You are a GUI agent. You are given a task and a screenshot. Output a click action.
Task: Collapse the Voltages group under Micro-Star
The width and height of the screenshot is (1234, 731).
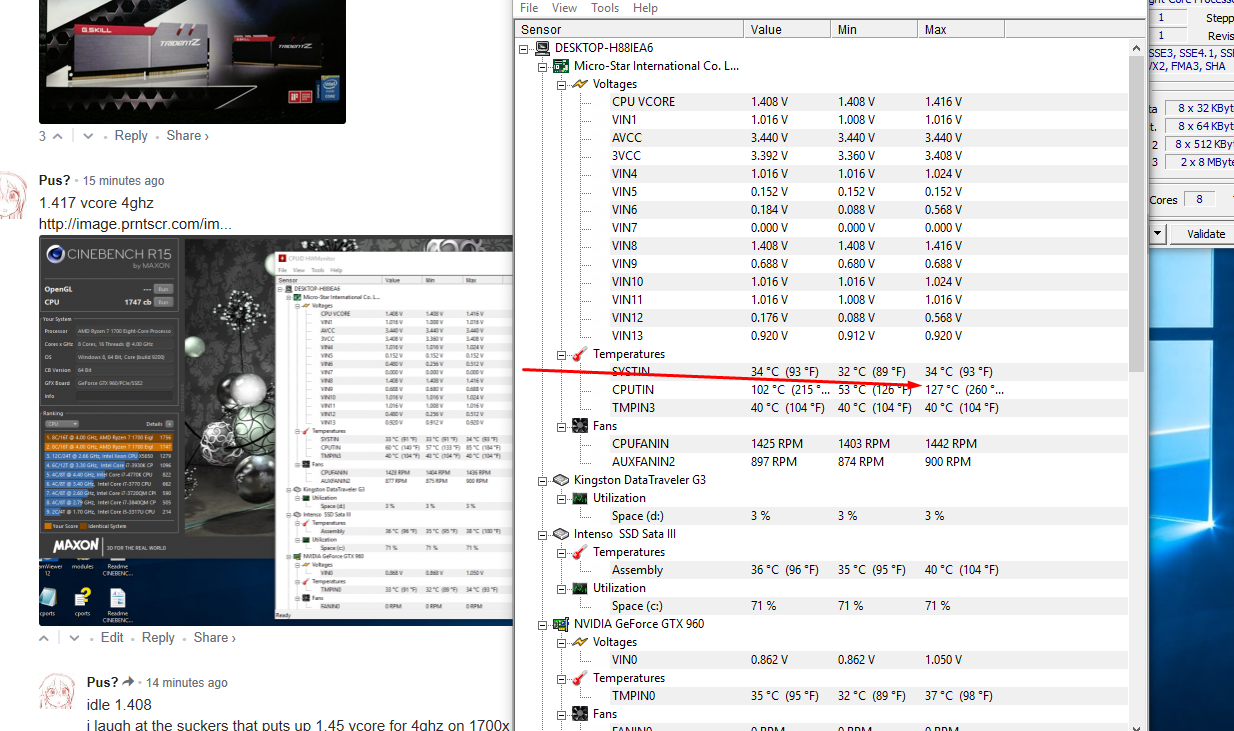point(561,84)
